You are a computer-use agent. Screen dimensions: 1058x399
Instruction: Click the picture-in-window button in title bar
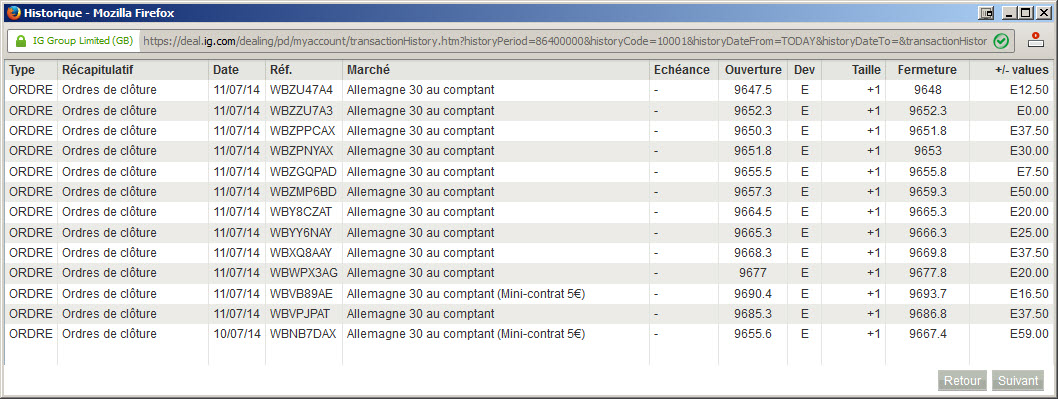987,13
